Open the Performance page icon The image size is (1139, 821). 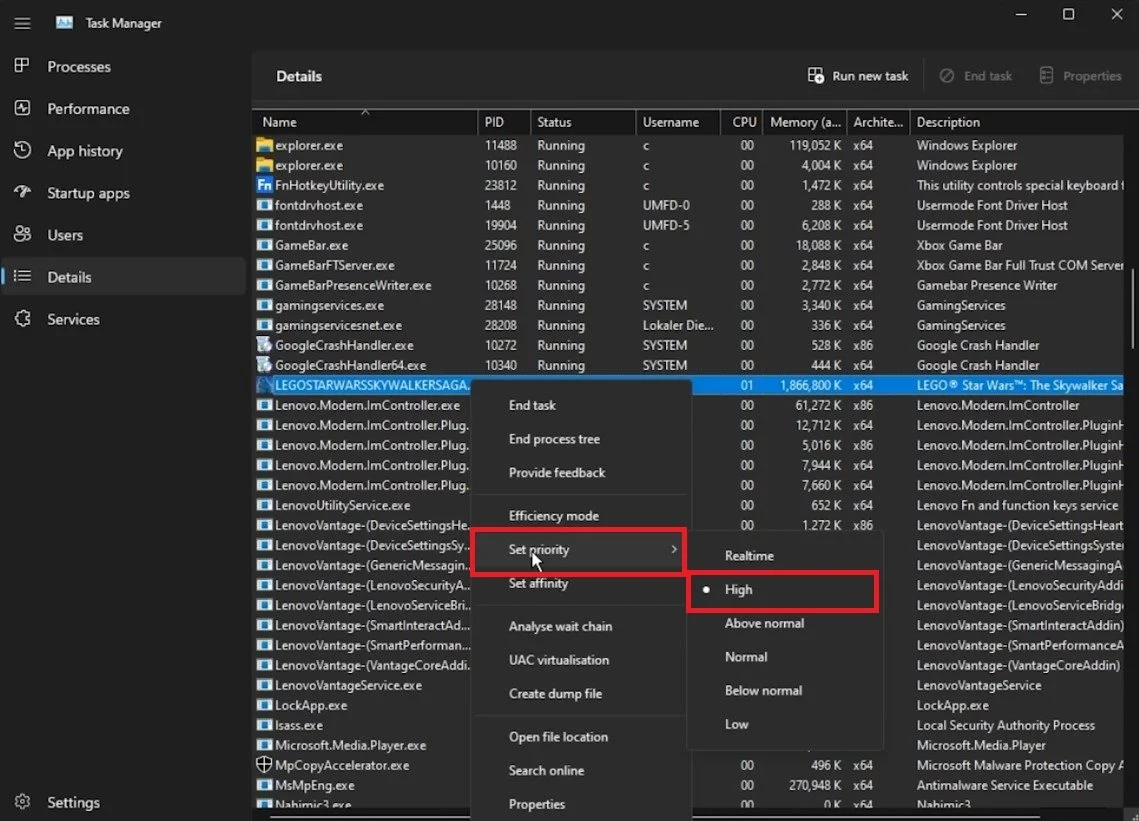point(22,108)
